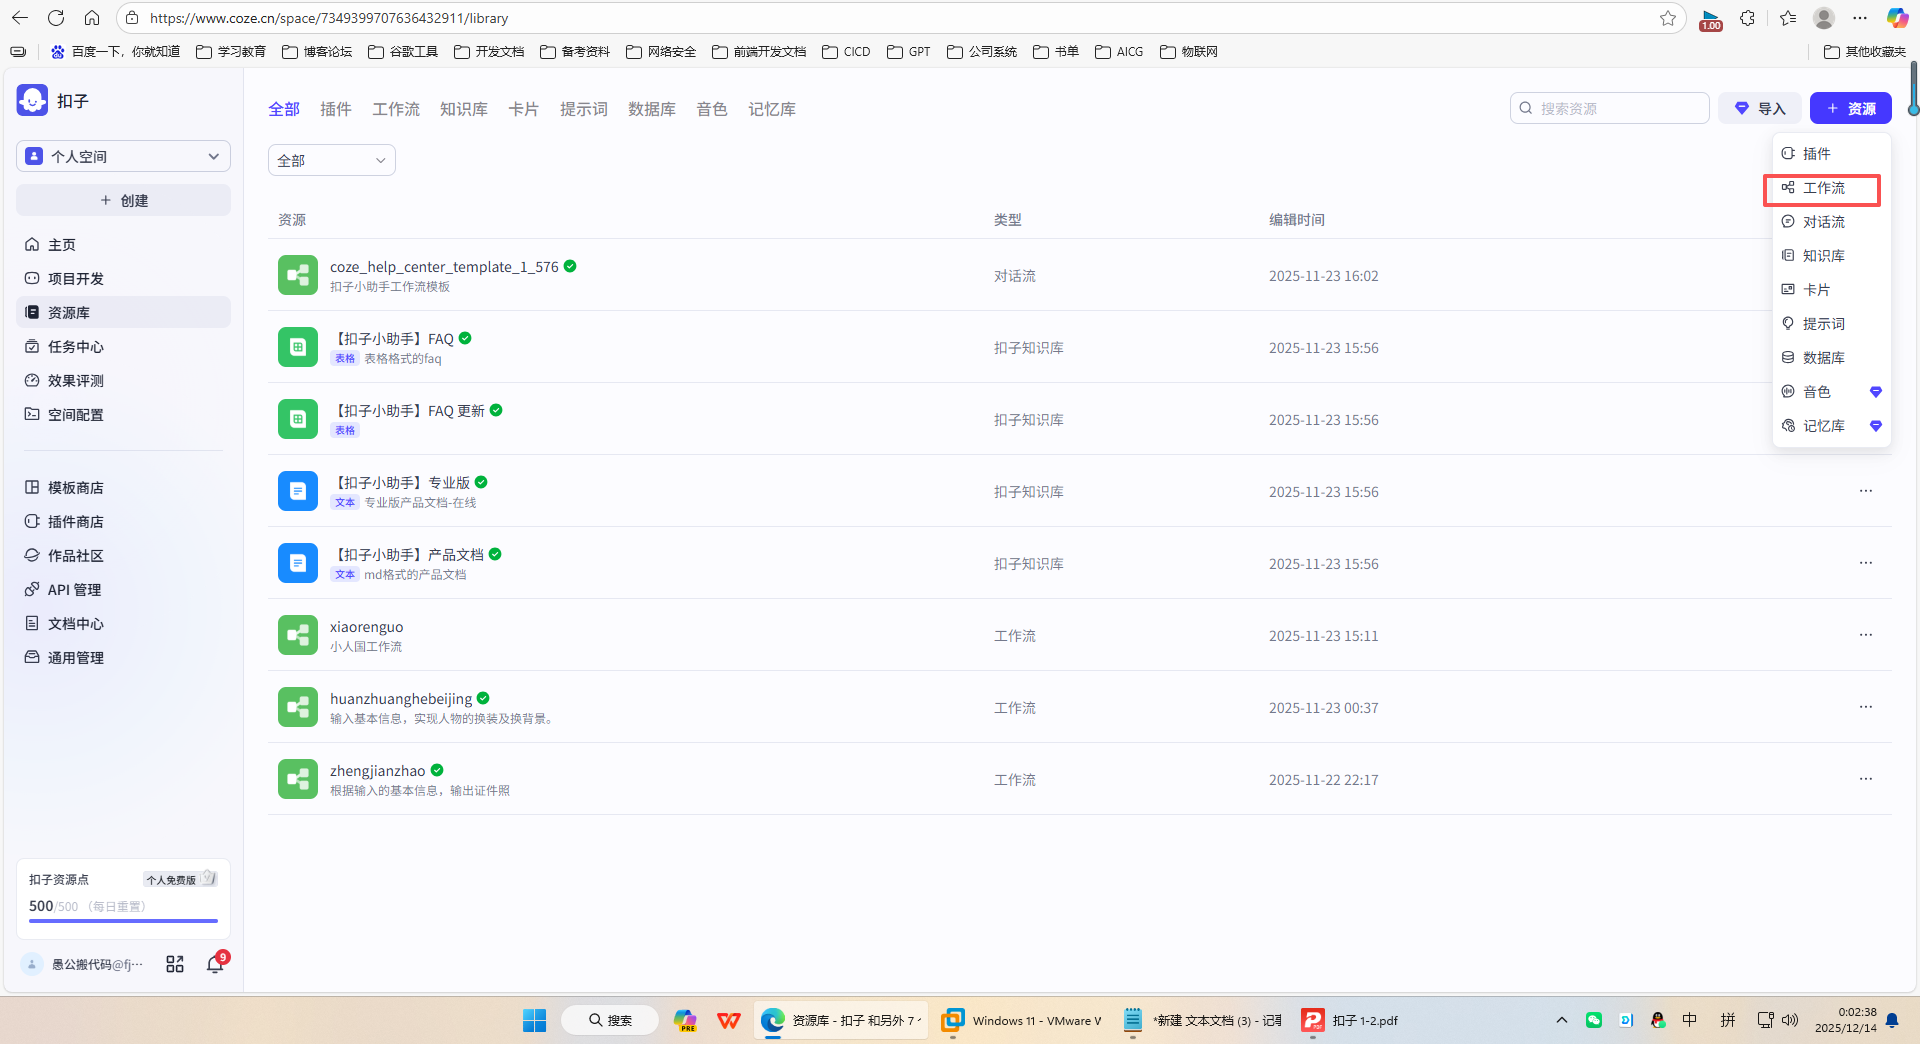Switch to the 插件 tab
Screen dimensions: 1920x1044
click(x=336, y=109)
